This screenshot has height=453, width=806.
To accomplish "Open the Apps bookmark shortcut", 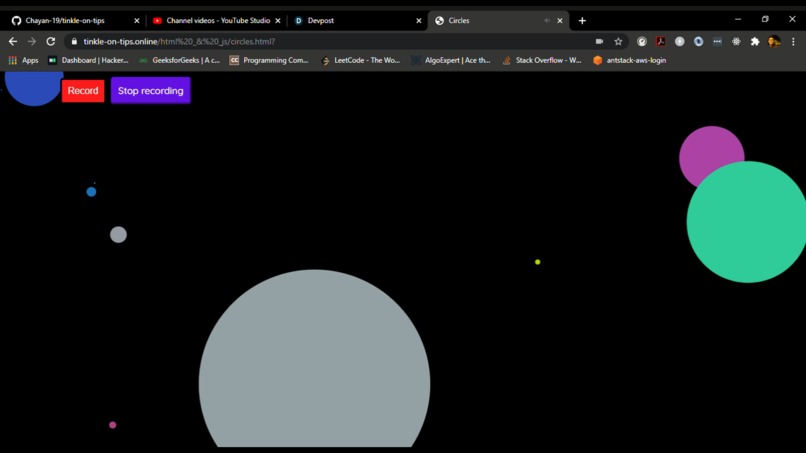I will click(x=24, y=60).
